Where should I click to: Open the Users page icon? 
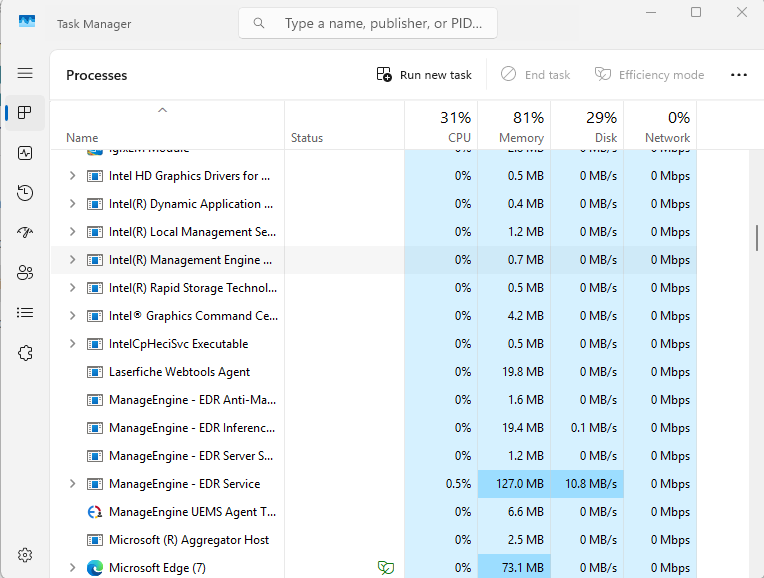25,273
